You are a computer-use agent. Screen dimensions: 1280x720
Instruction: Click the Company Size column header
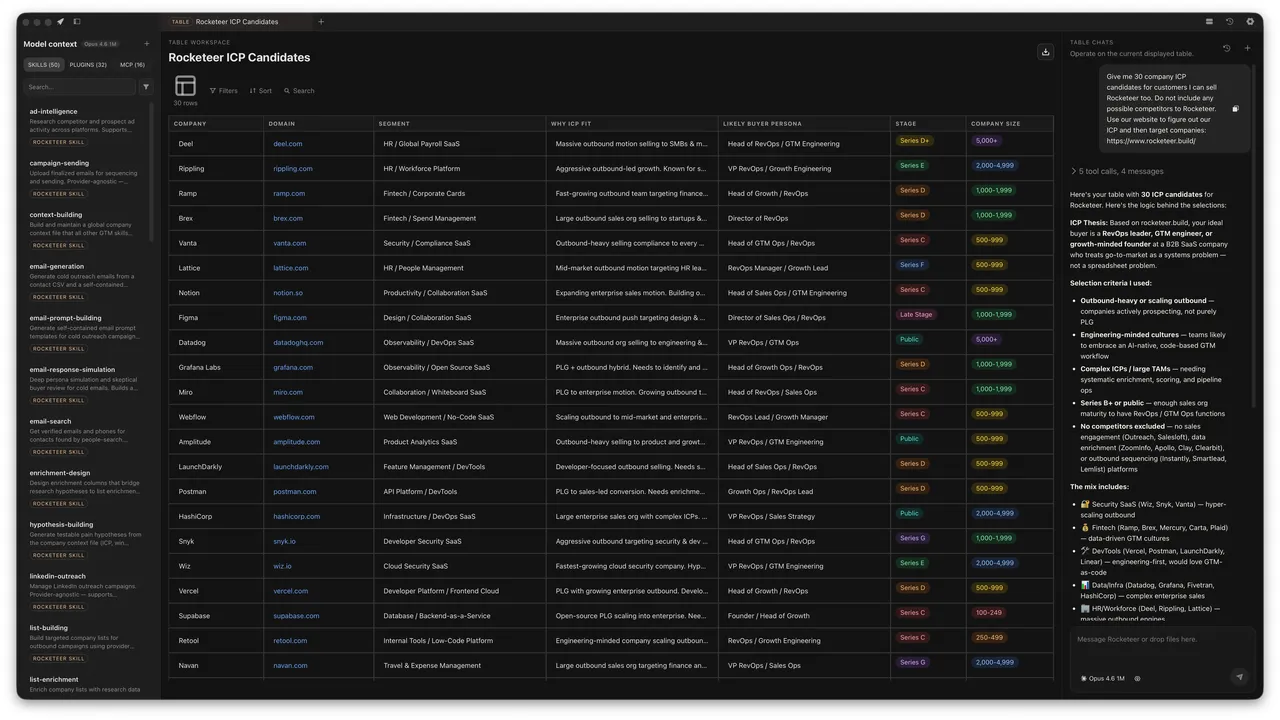tap(1009, 124)
